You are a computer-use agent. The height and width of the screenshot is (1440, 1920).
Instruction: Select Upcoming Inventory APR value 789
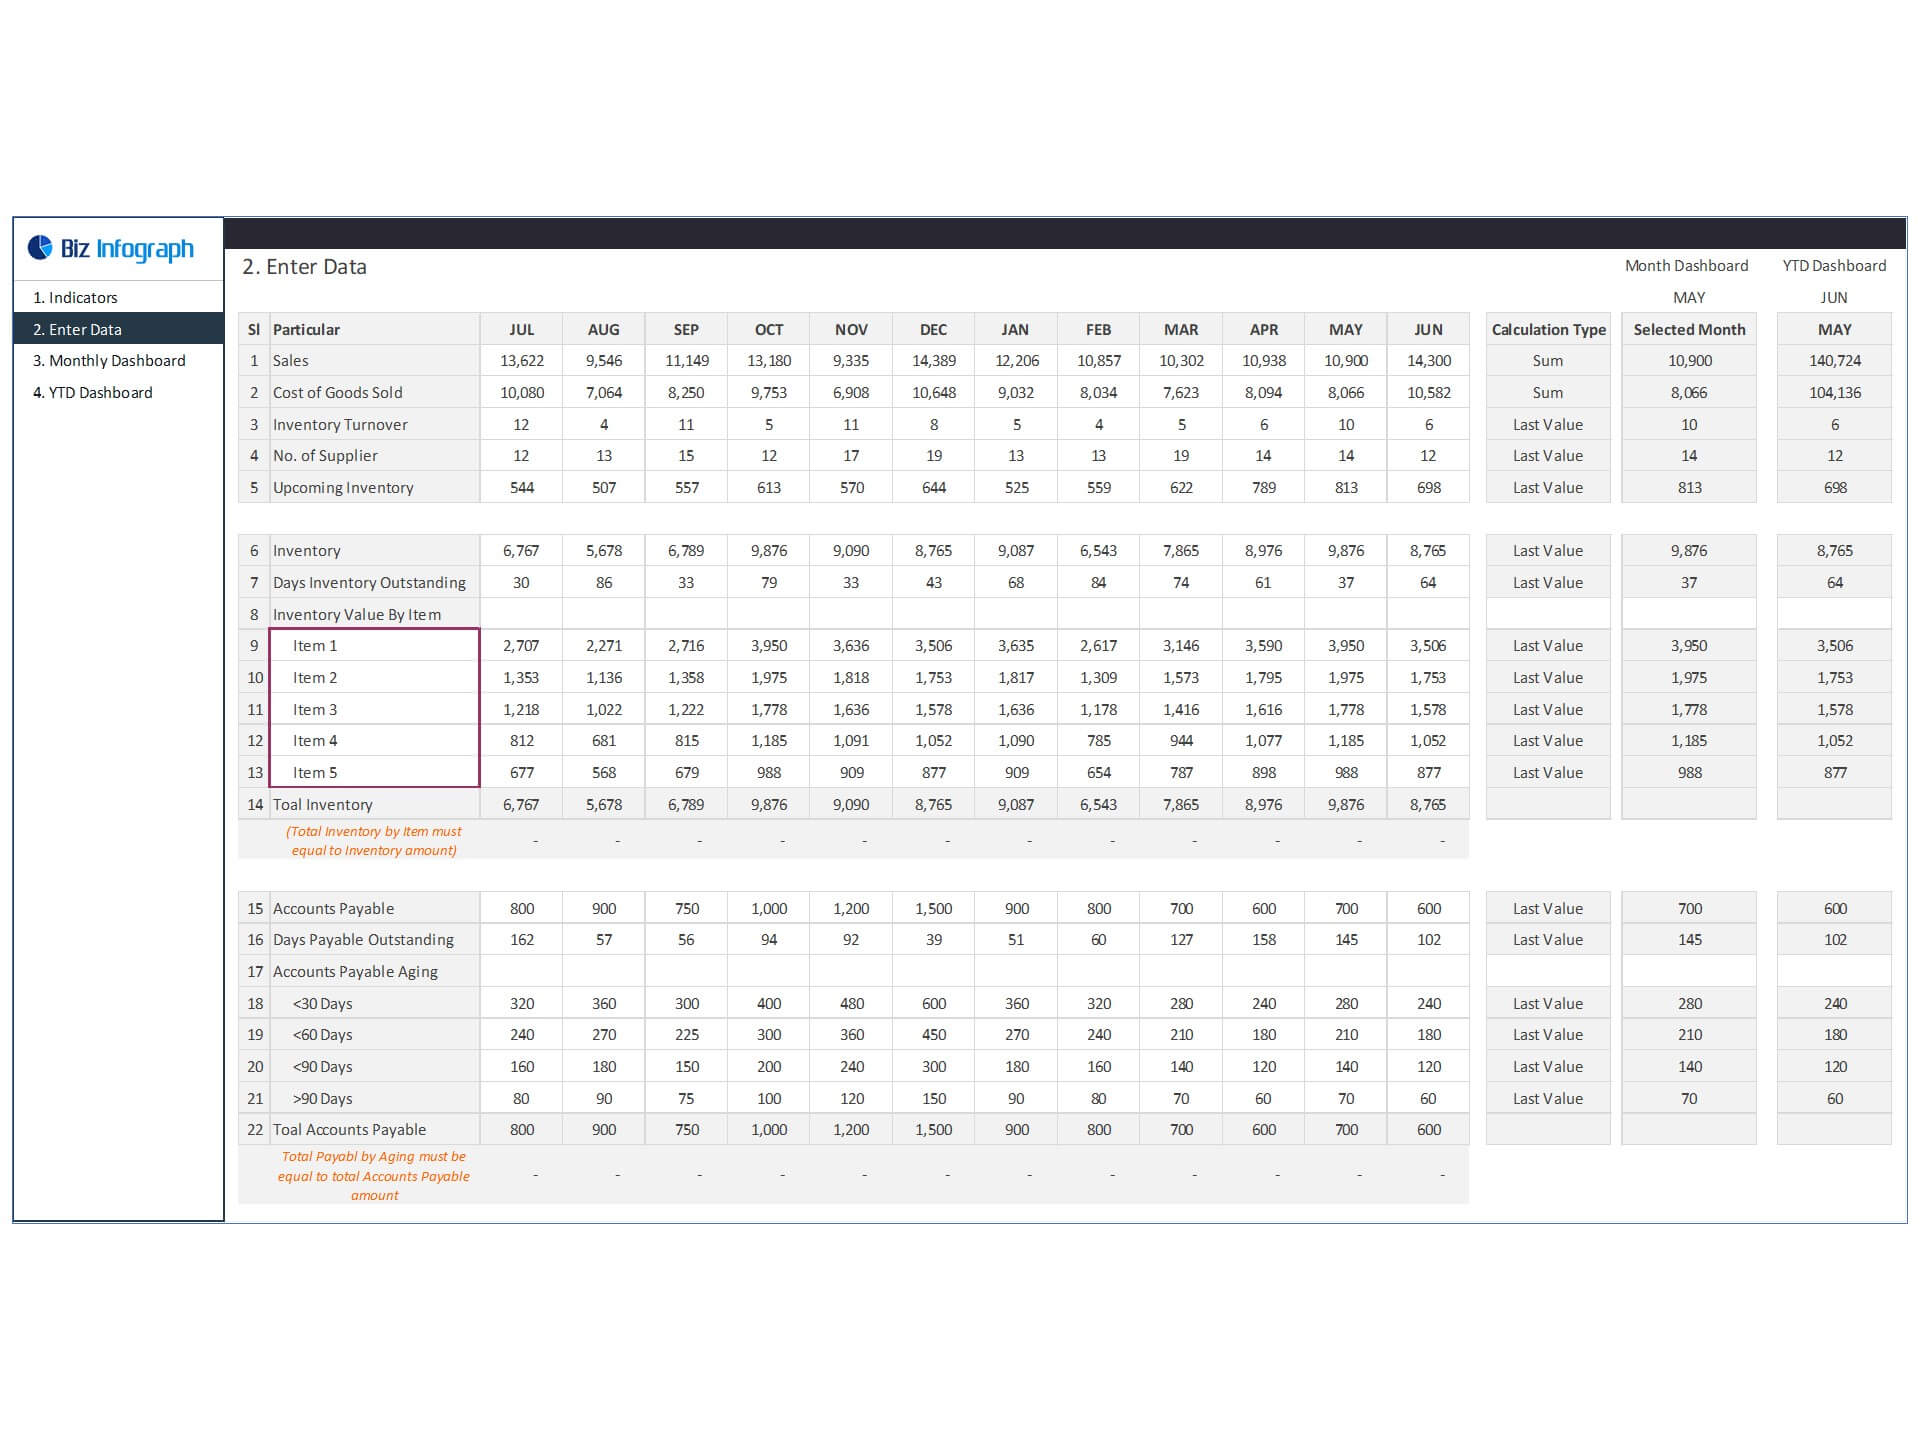pyautogui.click(x=1263, y=487)
